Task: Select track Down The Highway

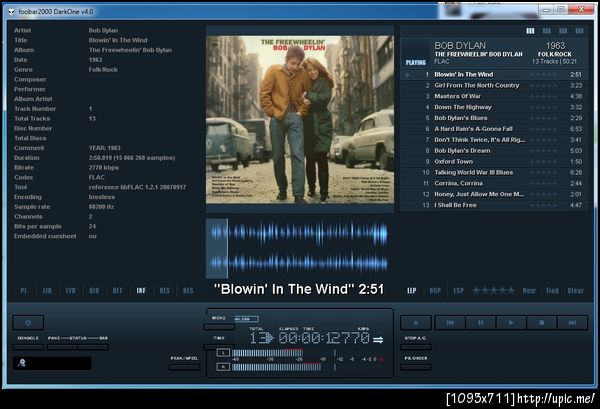Action: pyautogui.click(x=494, y=108)
